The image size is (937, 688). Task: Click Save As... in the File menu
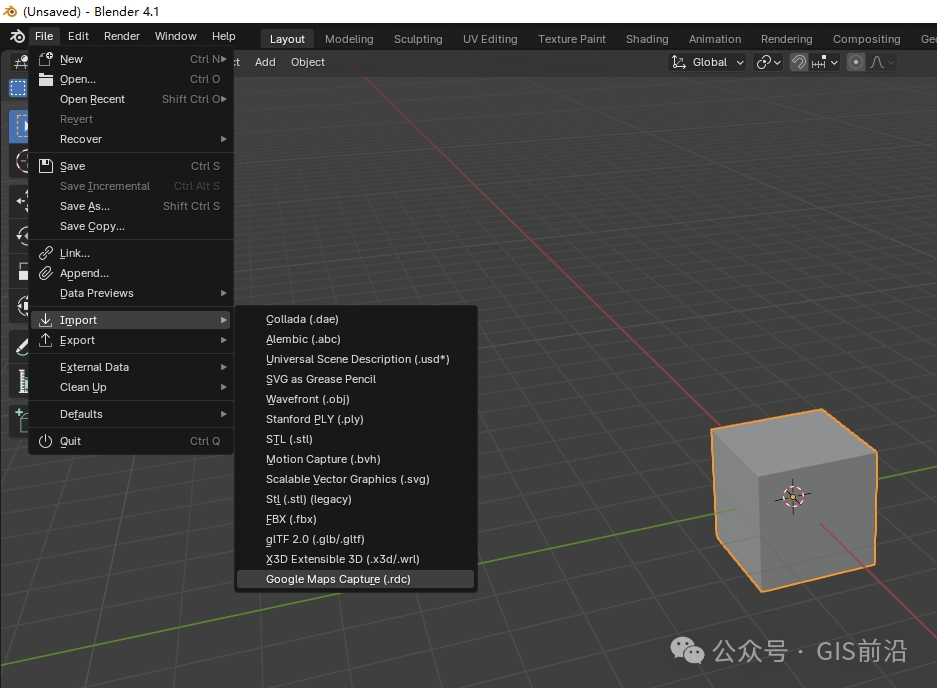tap(131, 206)
